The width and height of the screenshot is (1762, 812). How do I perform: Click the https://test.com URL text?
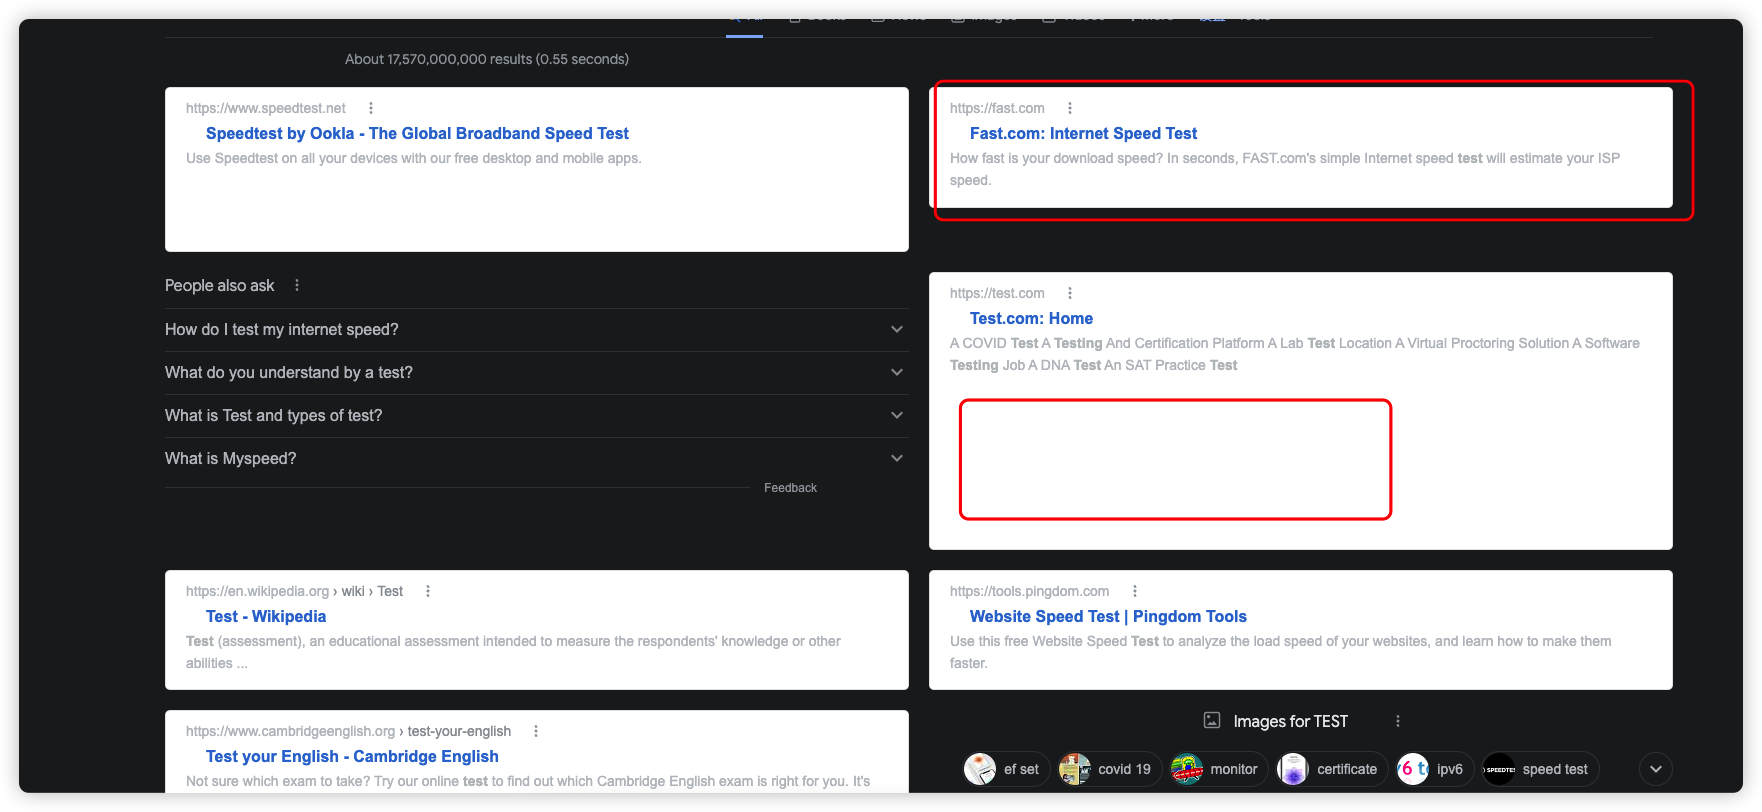click(x=997, y=293)
